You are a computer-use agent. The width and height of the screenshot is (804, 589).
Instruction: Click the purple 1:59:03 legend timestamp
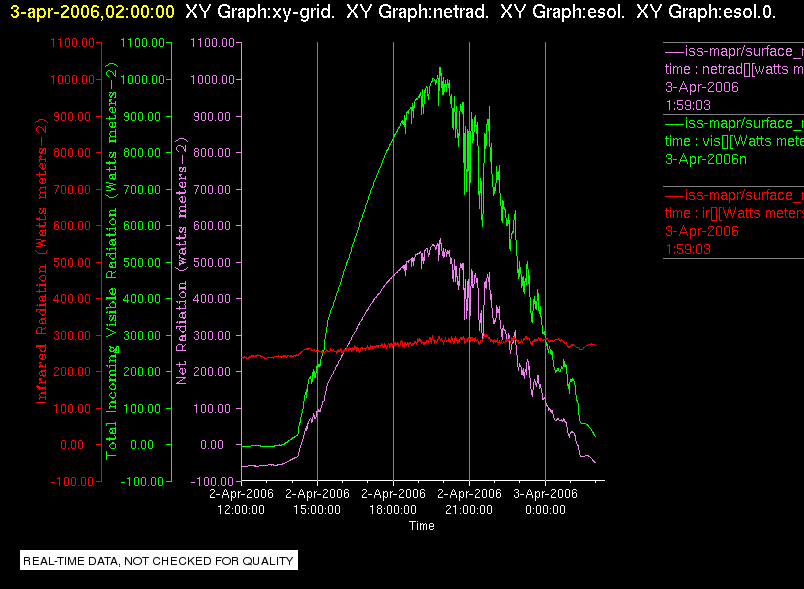(688, 105)
